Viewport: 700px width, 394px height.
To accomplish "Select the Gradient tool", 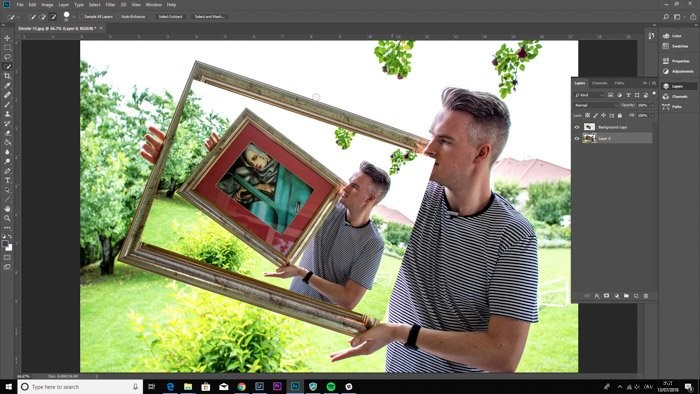I will click(7, 142).
